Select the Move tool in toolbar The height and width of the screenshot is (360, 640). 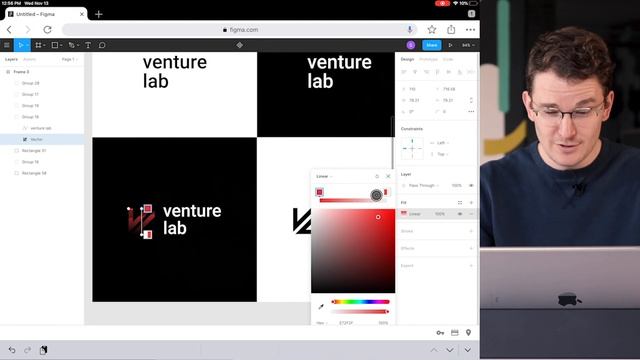point(20,45)
